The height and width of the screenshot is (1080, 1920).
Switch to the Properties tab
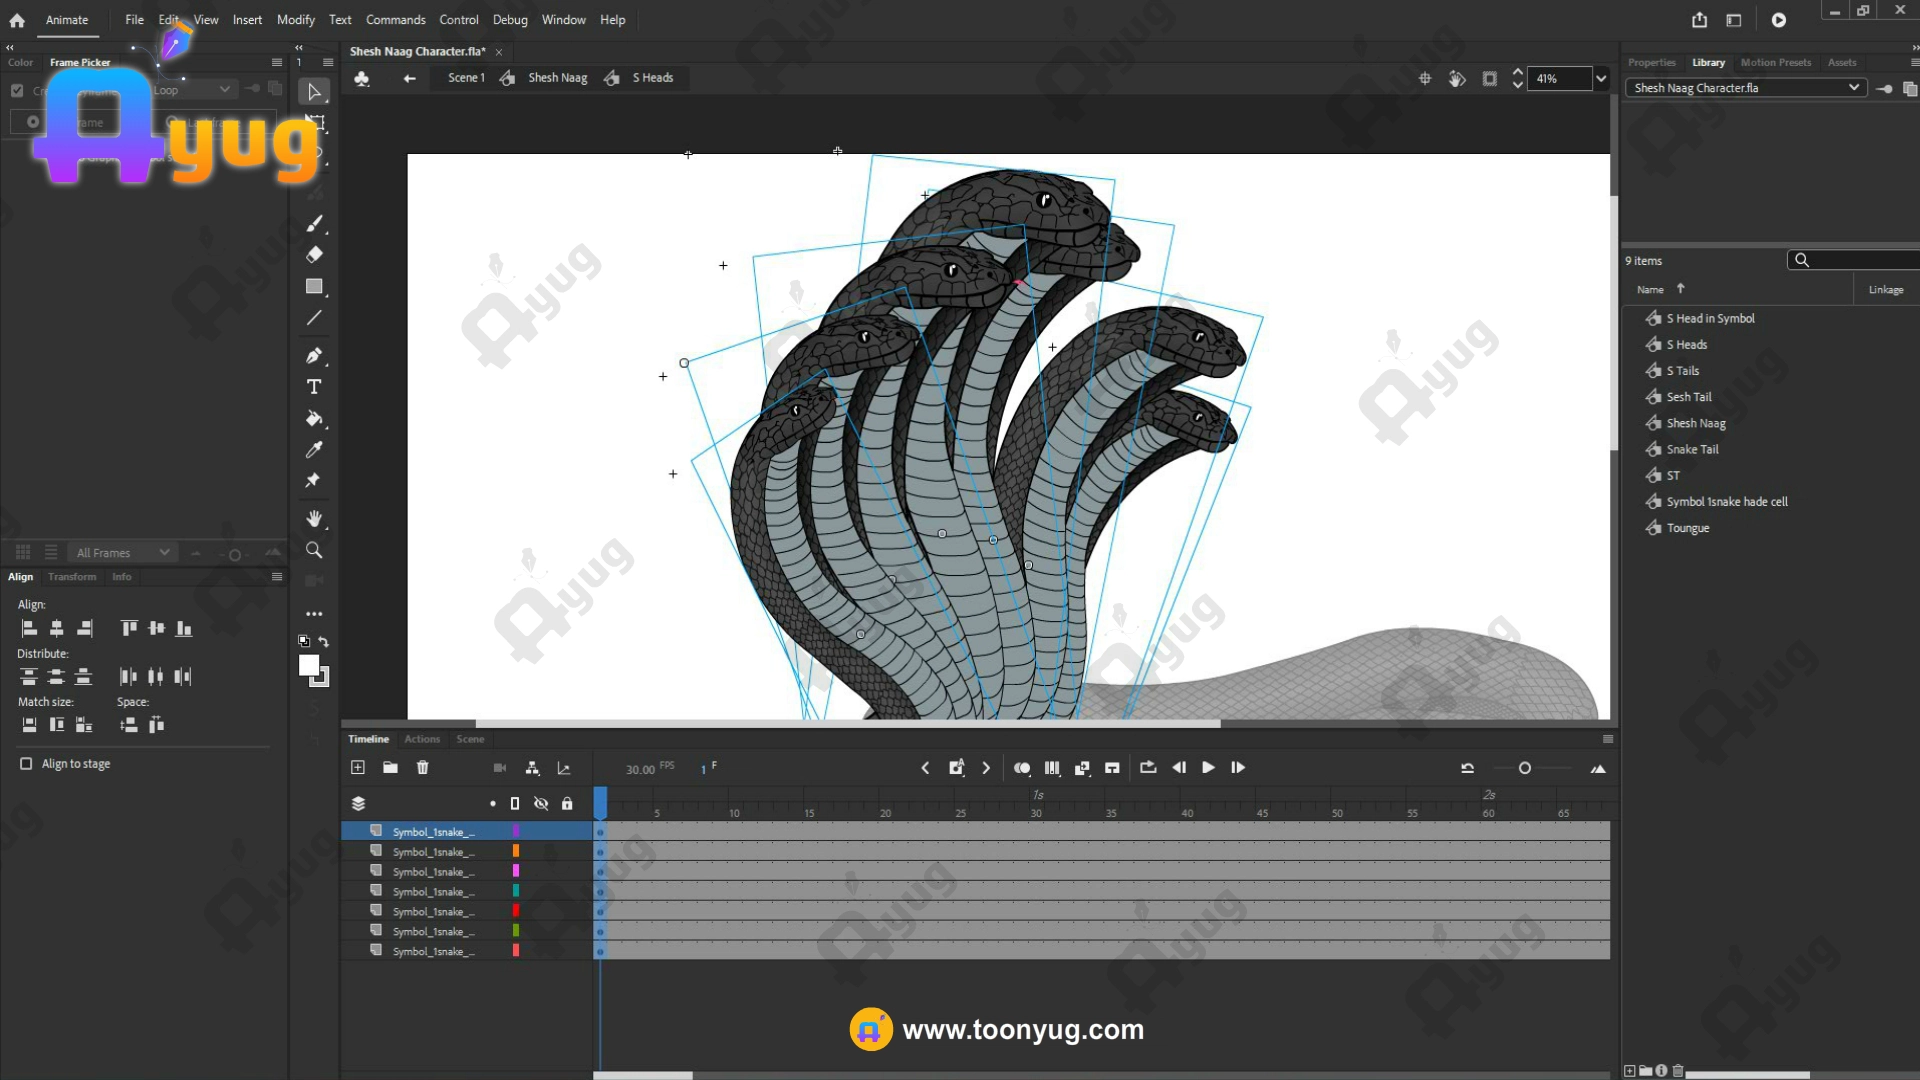click(x=1651, y=62)
